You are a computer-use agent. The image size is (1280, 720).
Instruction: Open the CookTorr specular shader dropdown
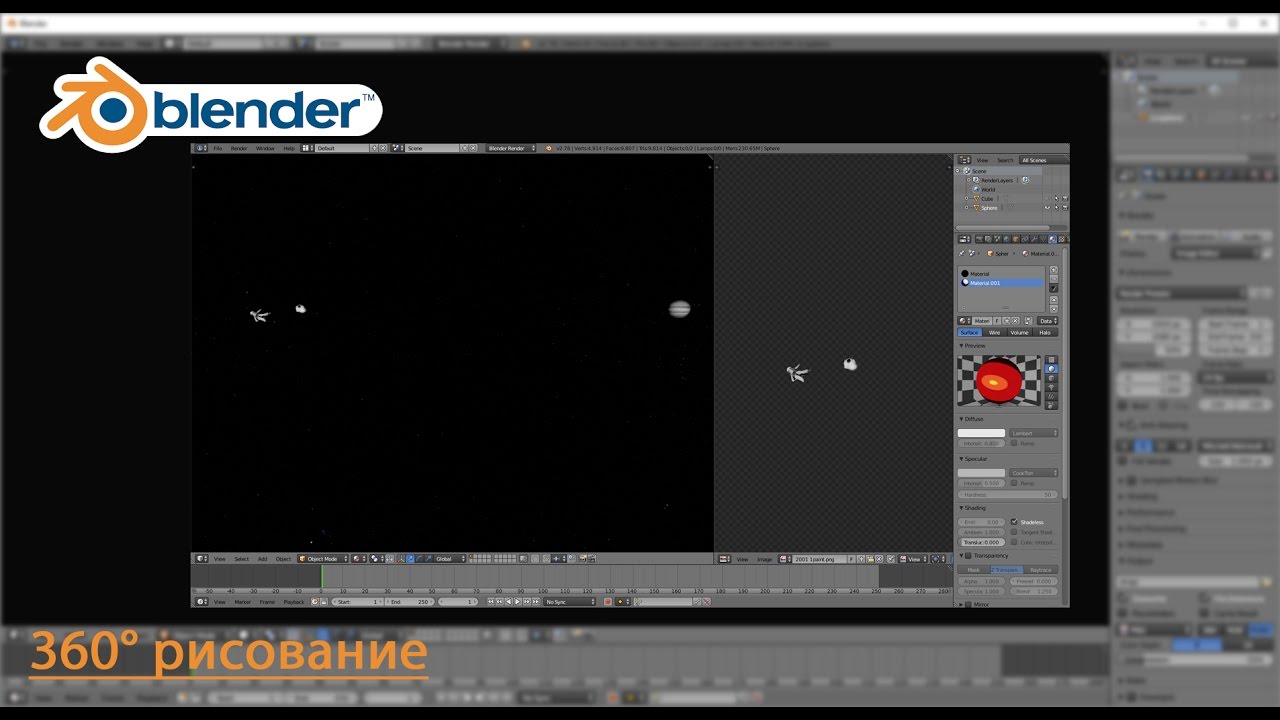click(x=1033, y=473)
